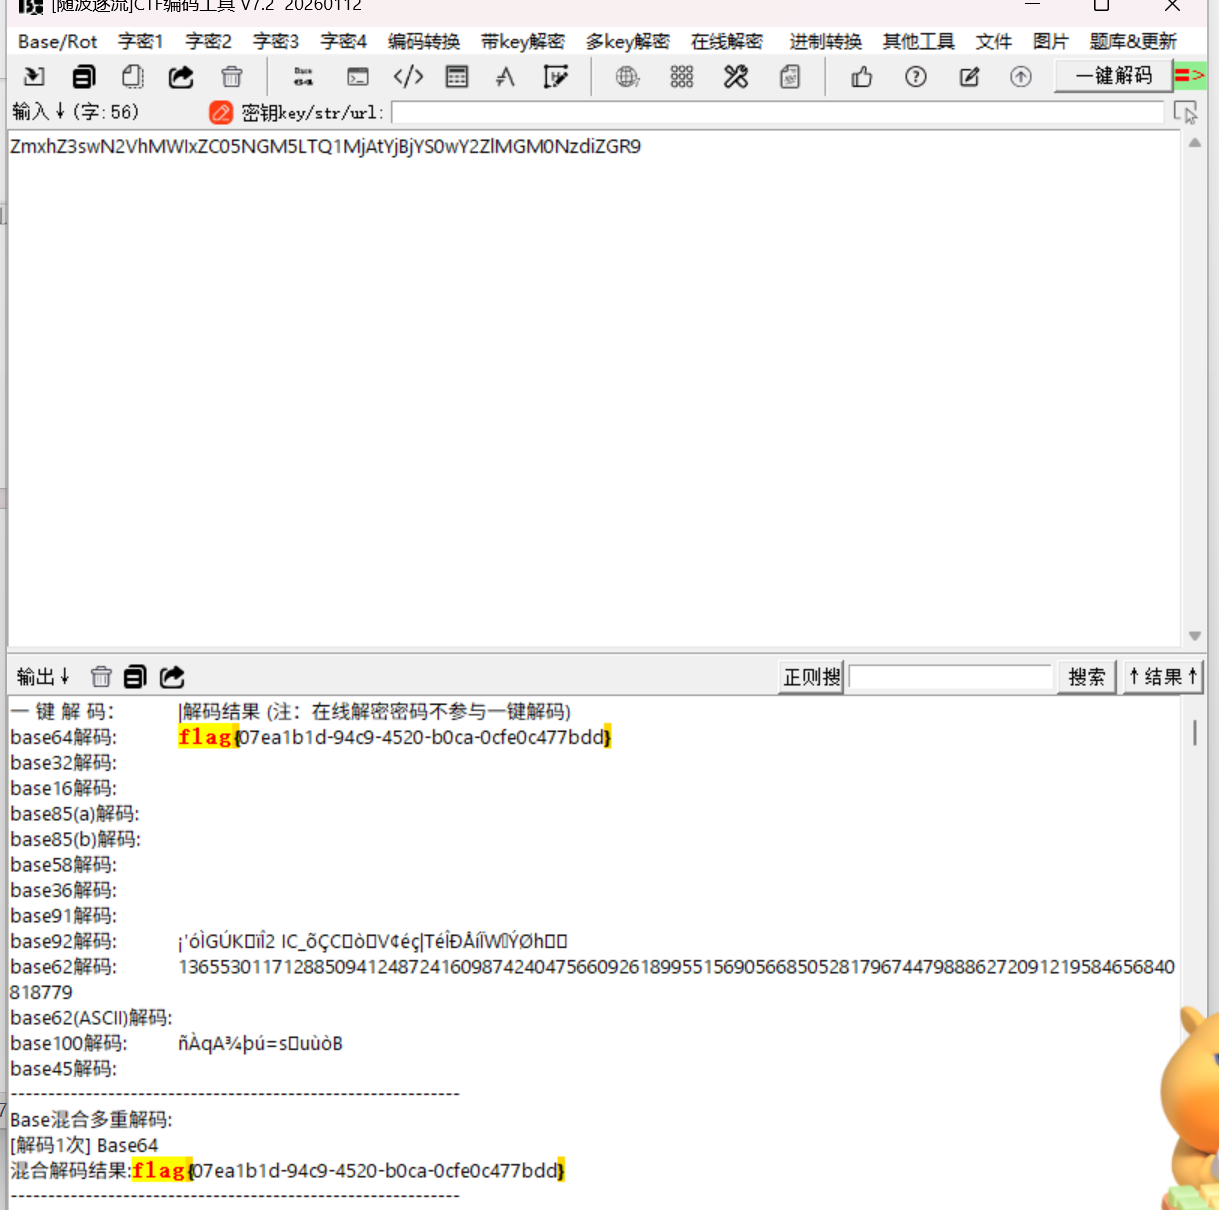Click the nine-dot grid icon
1219x1210 pixels.
682,76
